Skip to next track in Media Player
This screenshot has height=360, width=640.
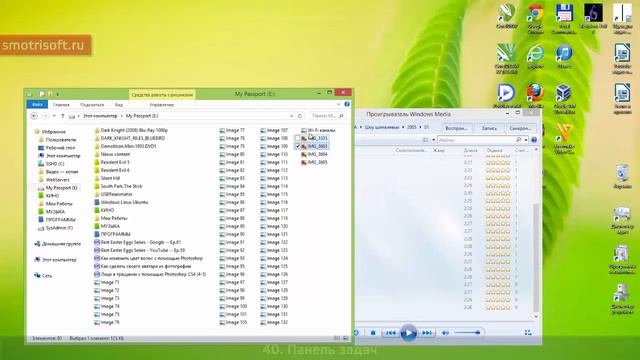(x=427, y=333)
